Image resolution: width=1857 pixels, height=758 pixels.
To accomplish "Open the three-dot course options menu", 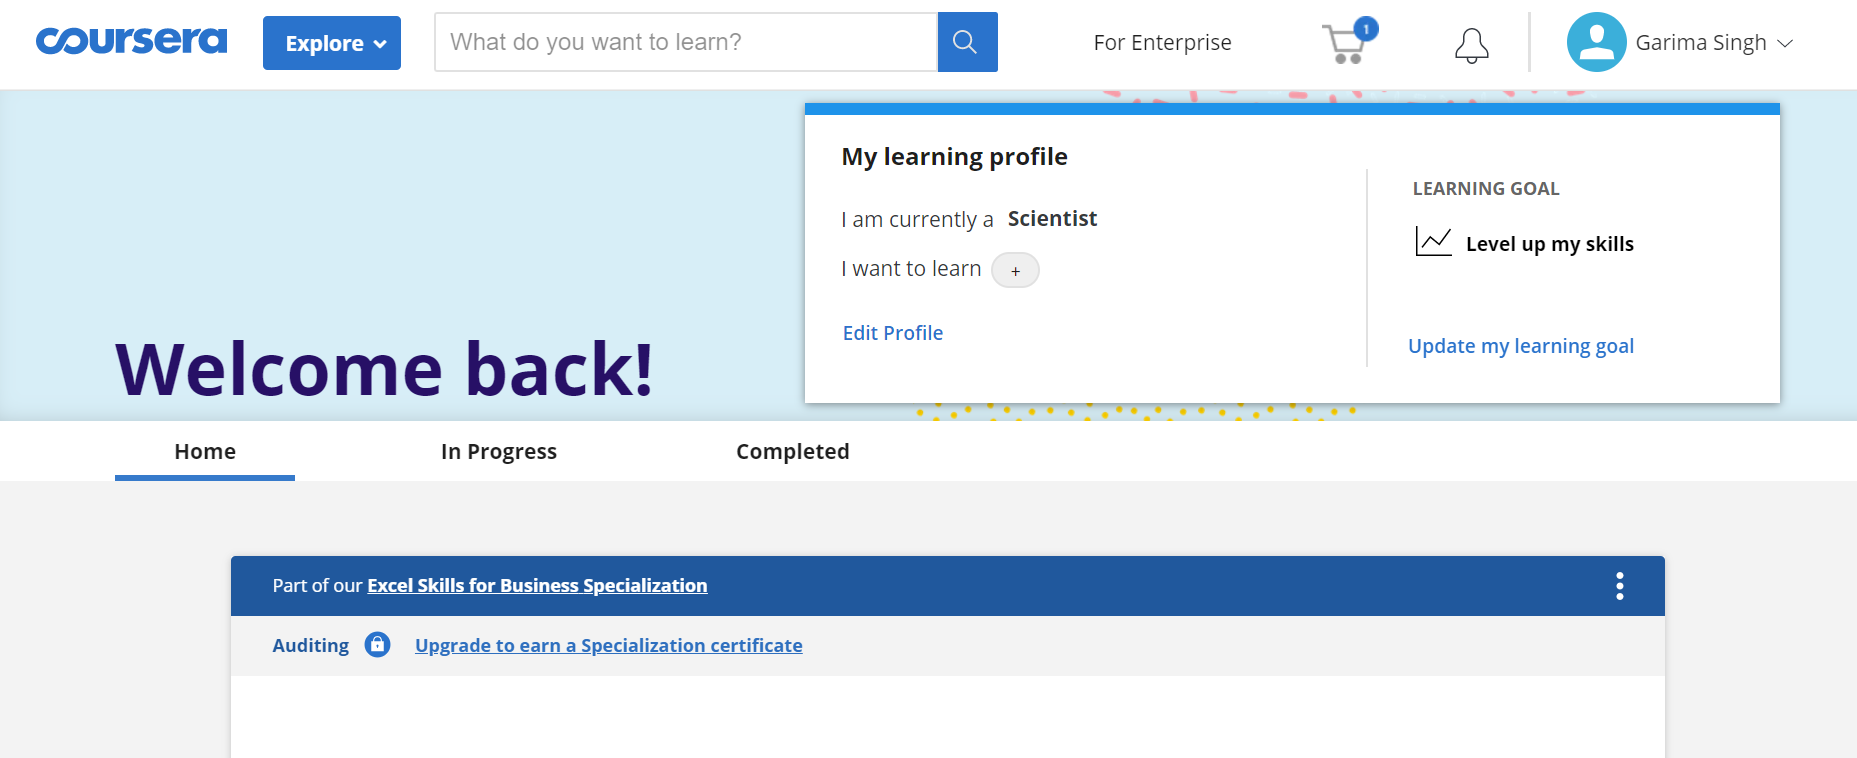I will point(1620,586).
